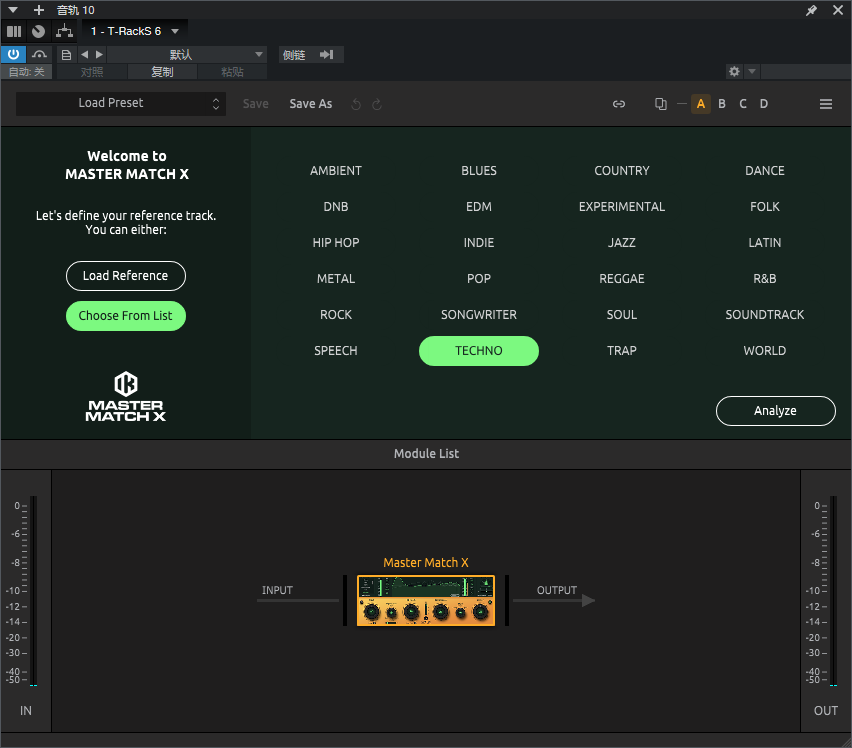
Task: Click the compare headphone-arc icon
Action: (39, 54)
